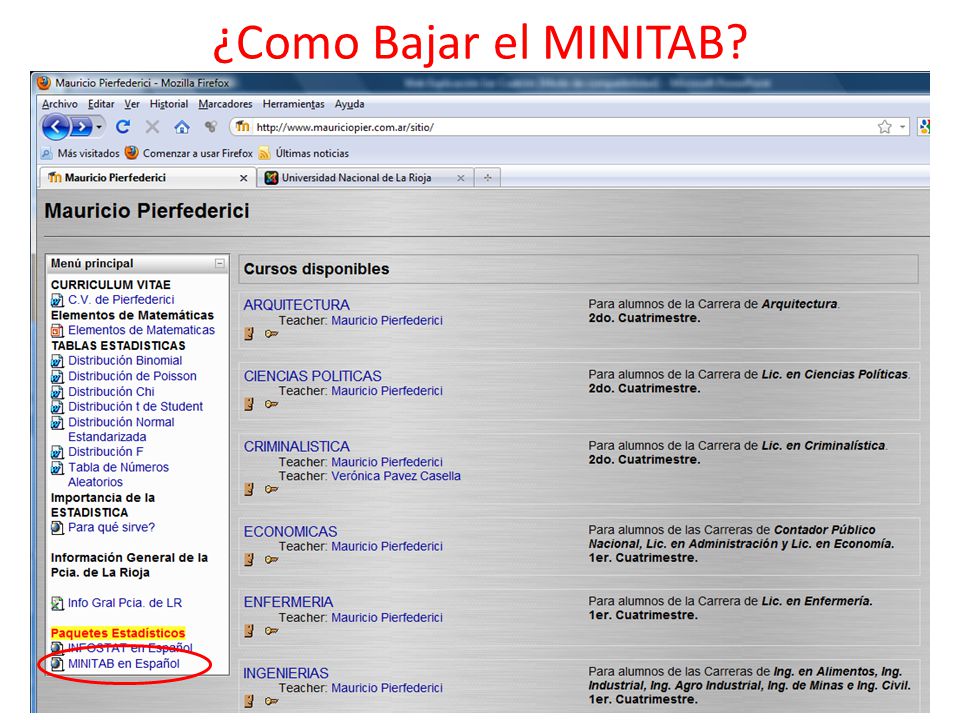
Task: Open Comenzar a usar Firefox bookmark
Action: 189,153
